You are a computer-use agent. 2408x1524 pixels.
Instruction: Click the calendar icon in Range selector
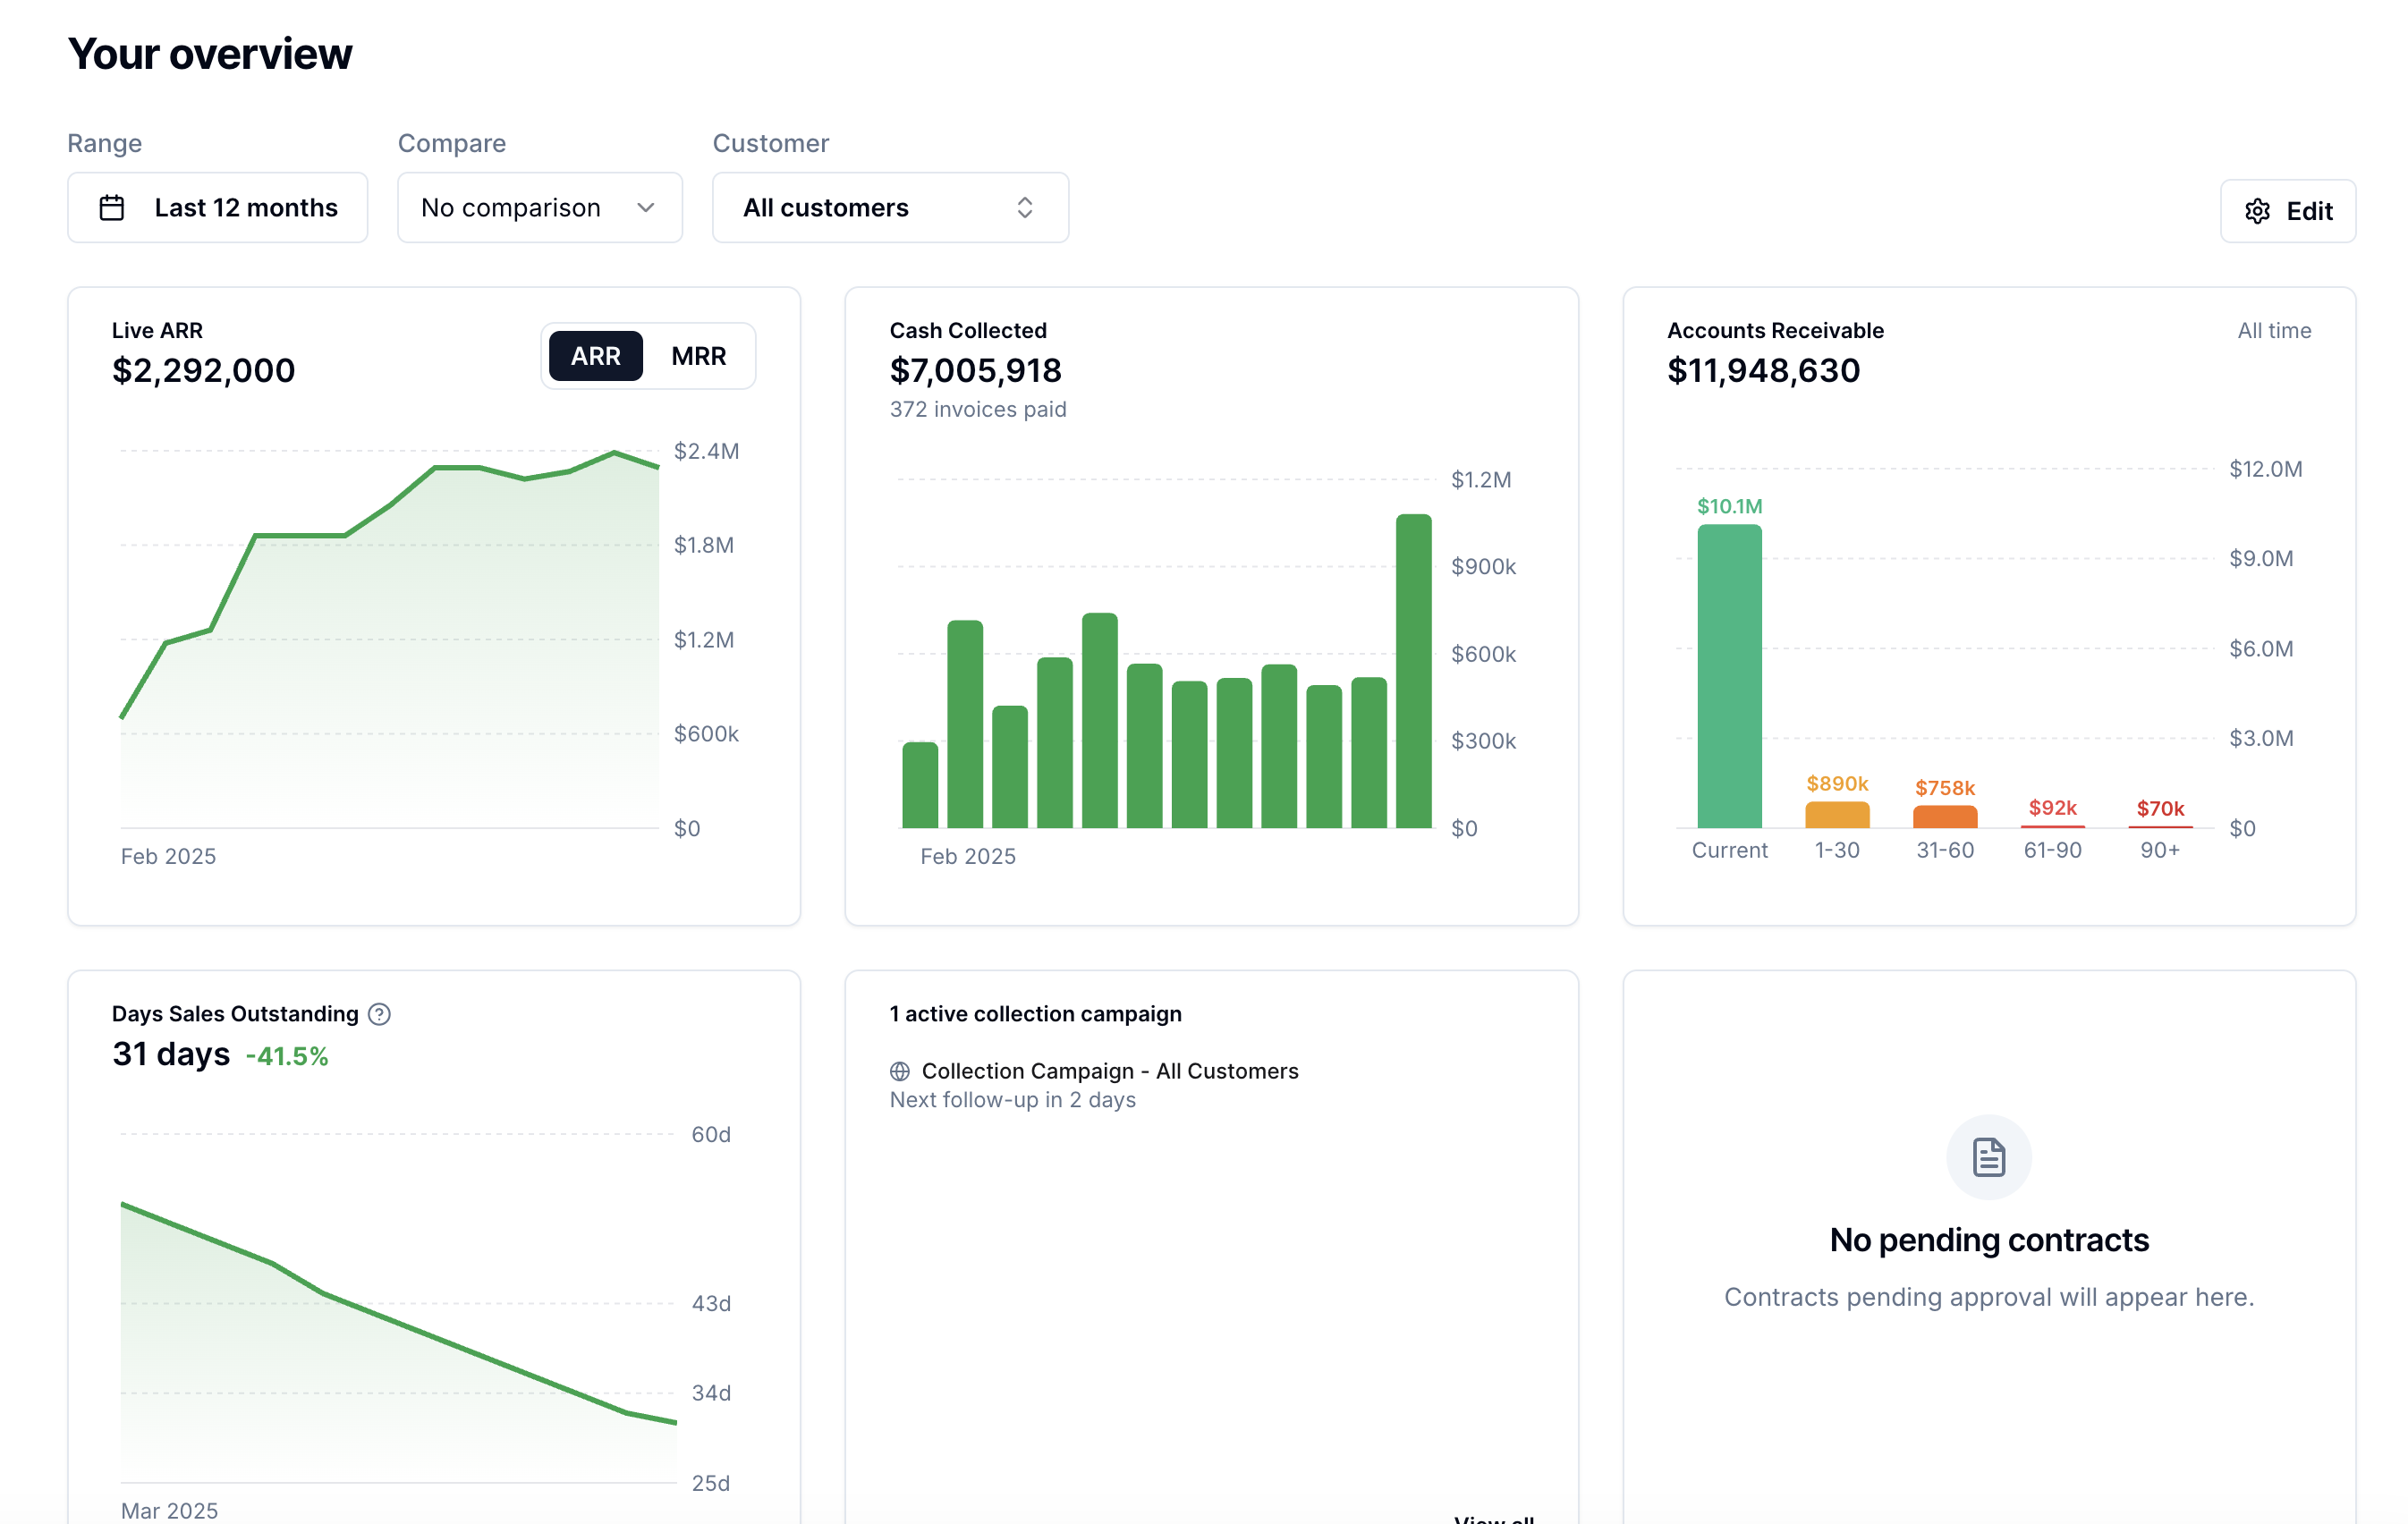point(112,208)
